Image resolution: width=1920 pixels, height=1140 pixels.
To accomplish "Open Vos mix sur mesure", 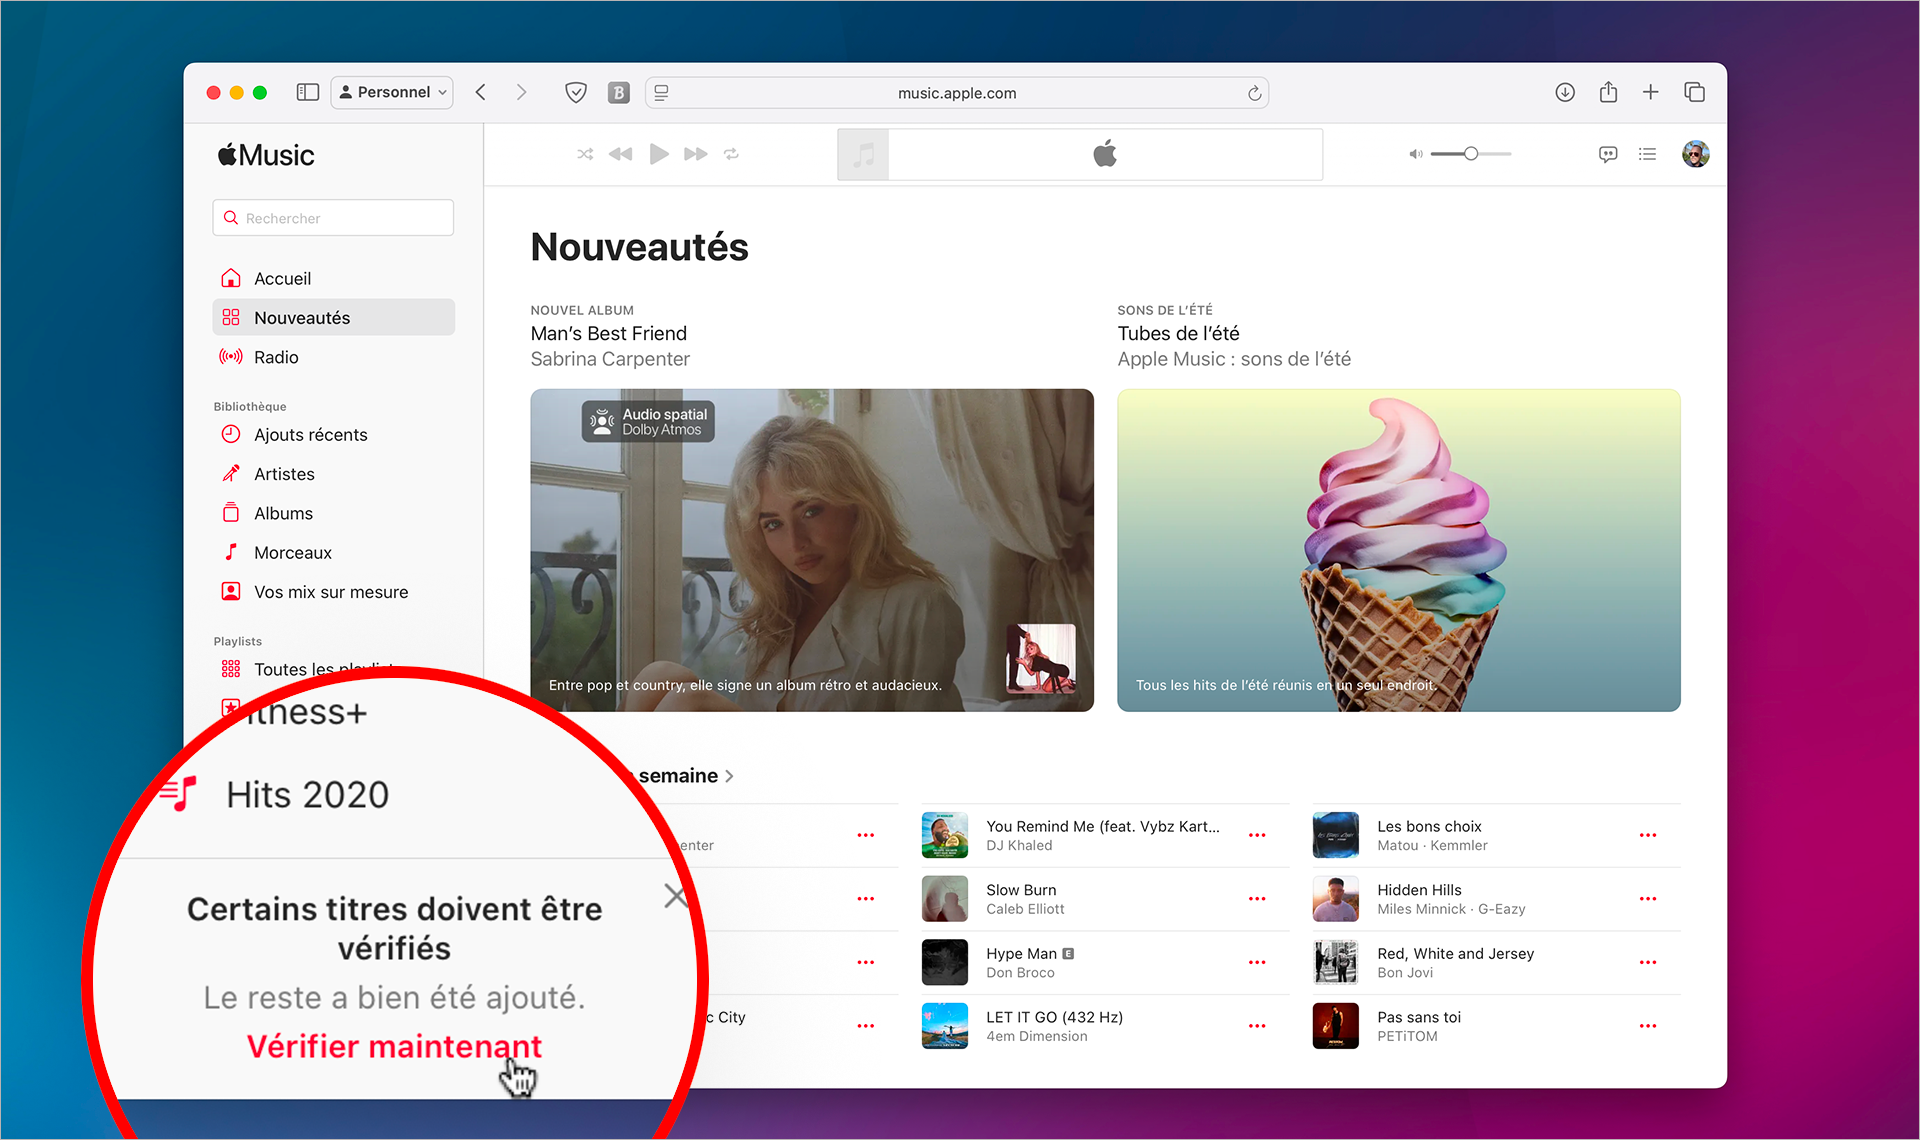I will [333, 592].
